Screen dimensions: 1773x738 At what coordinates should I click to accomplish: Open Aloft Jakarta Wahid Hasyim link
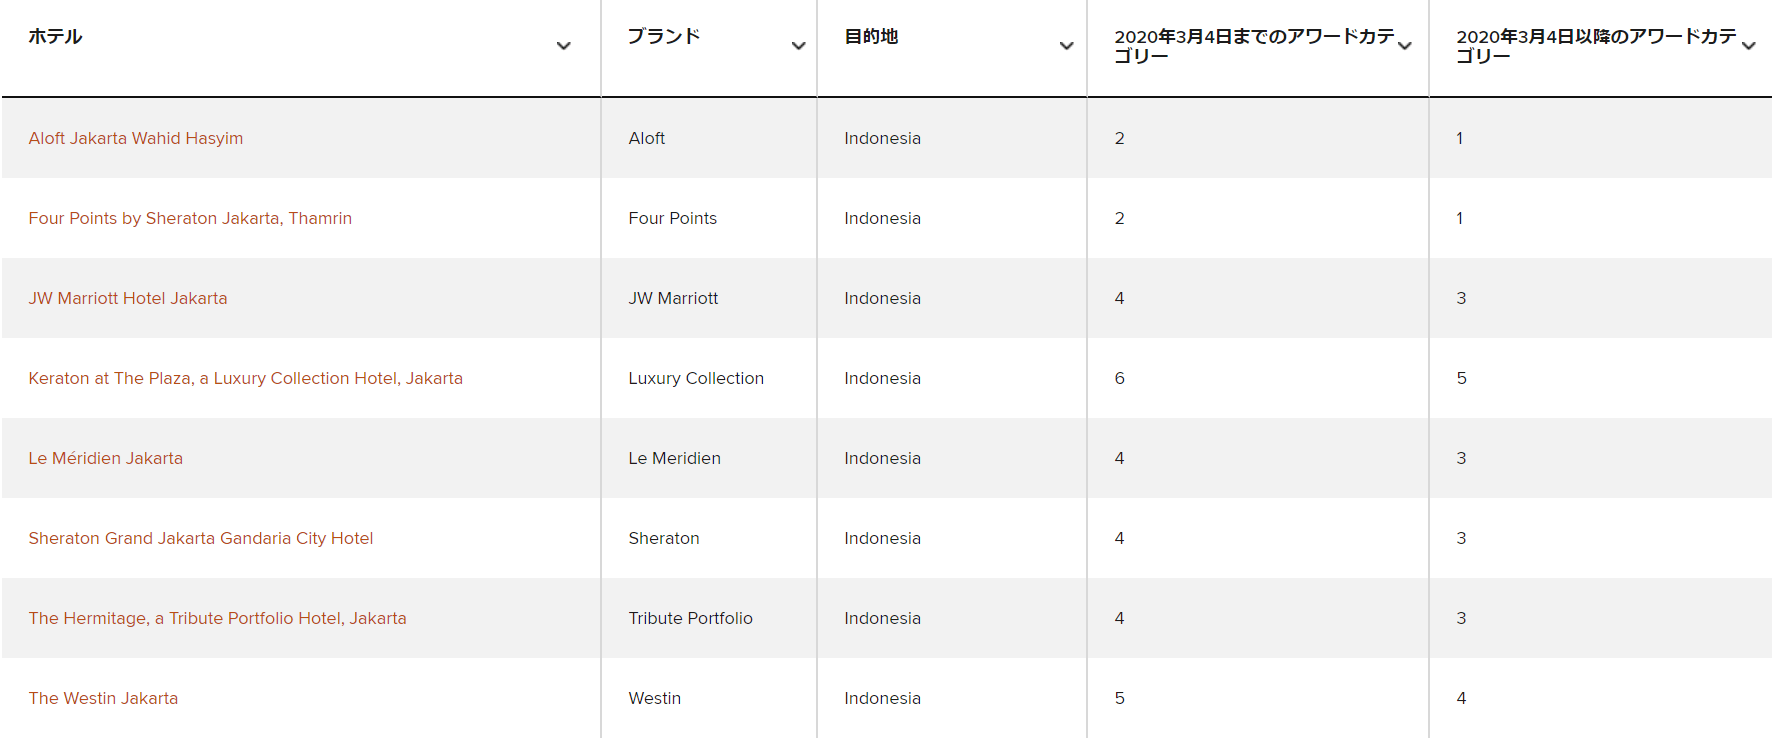point(136,138)
